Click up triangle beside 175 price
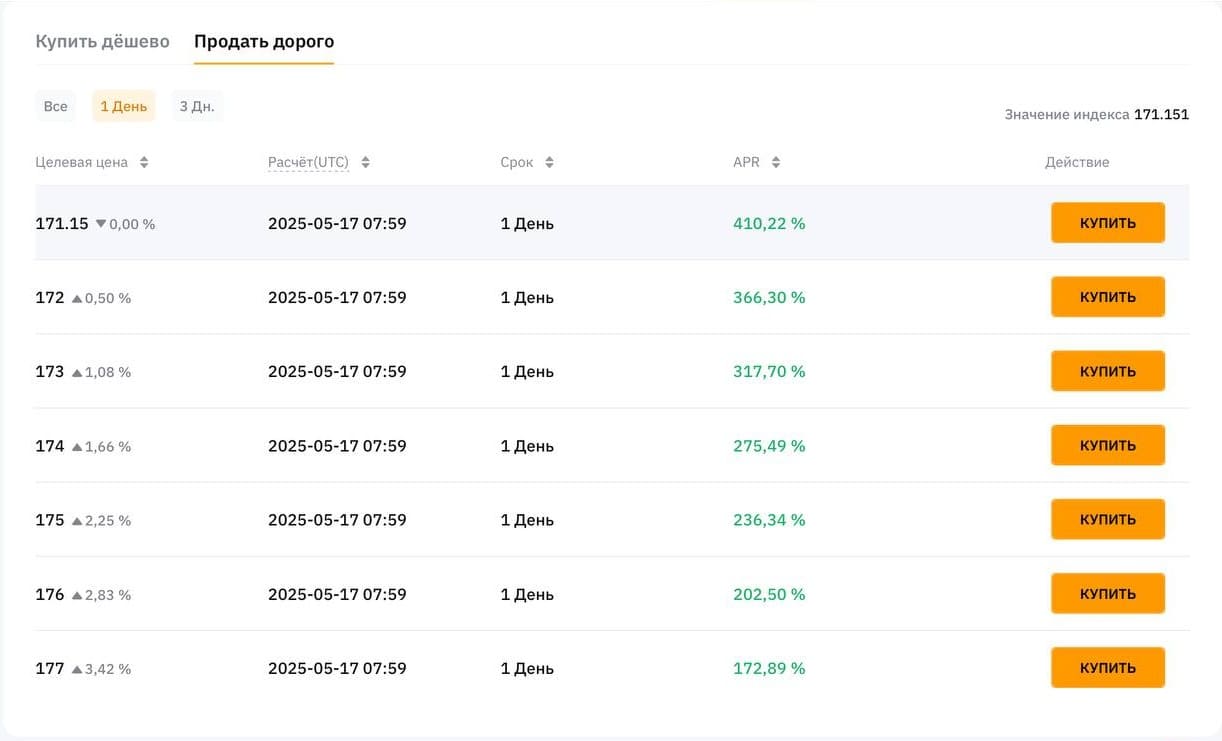 click(x=77, y=520)
